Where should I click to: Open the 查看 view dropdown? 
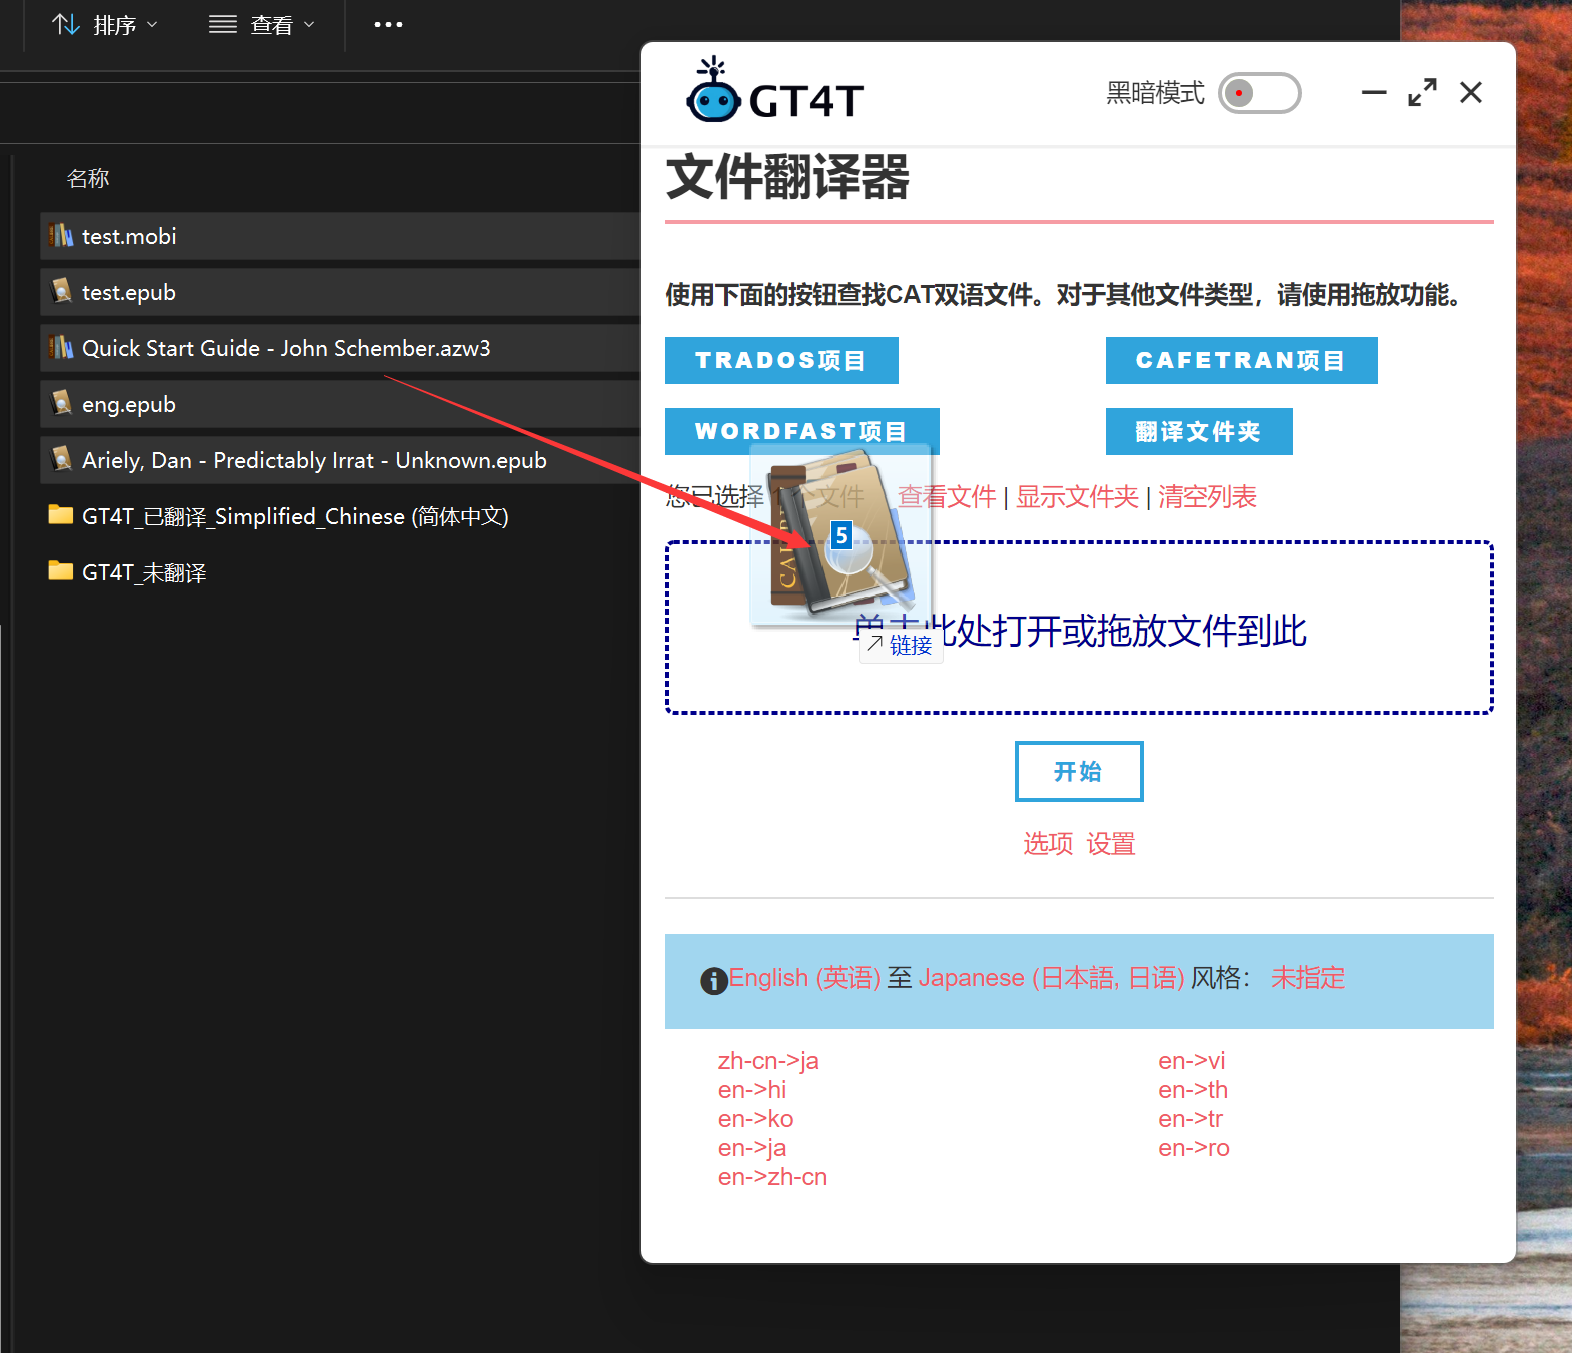click(x=262, y=25)
